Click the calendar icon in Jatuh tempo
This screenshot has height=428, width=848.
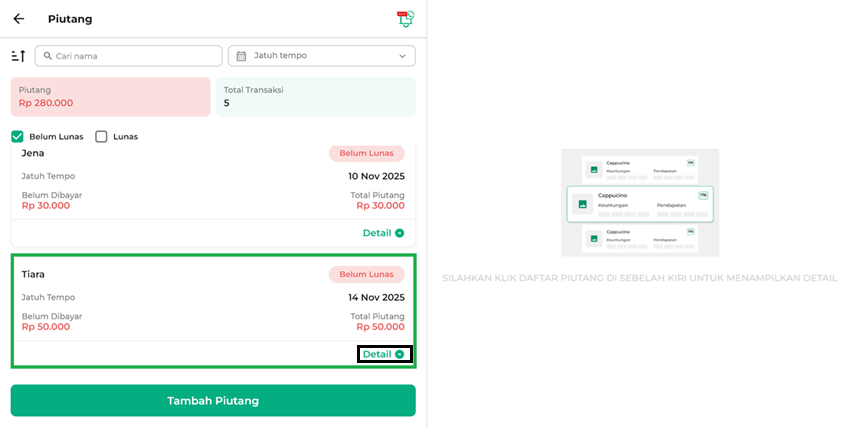click(x=241, y=56)
